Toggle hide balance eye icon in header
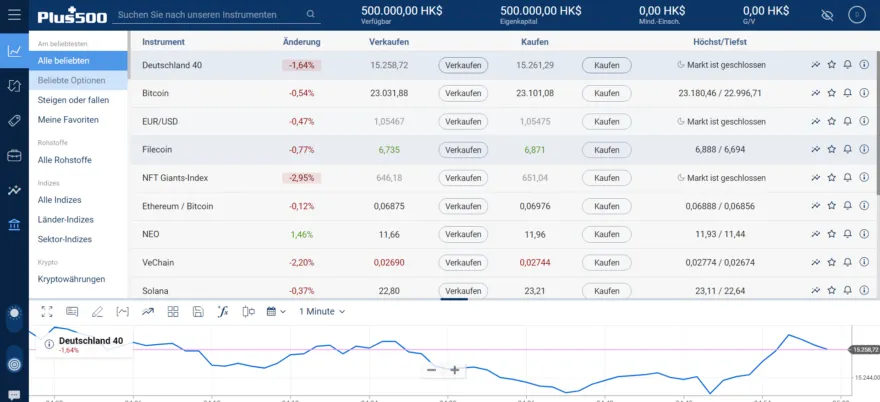 (826, 15)
